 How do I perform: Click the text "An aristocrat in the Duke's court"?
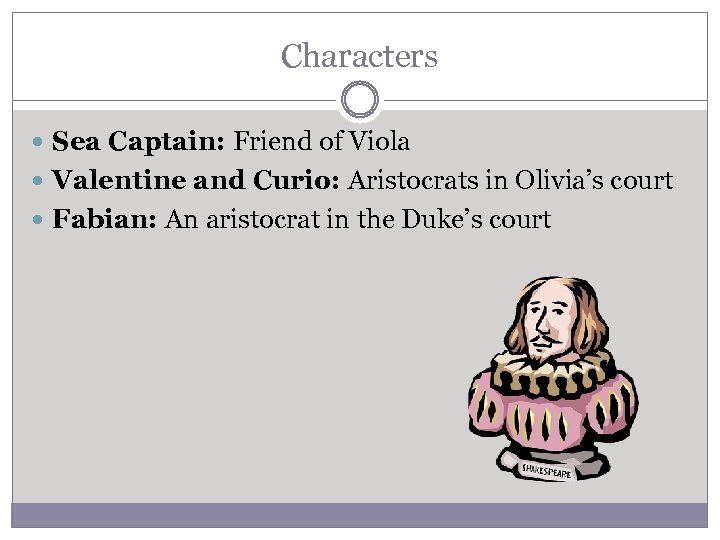click(358, 219)
